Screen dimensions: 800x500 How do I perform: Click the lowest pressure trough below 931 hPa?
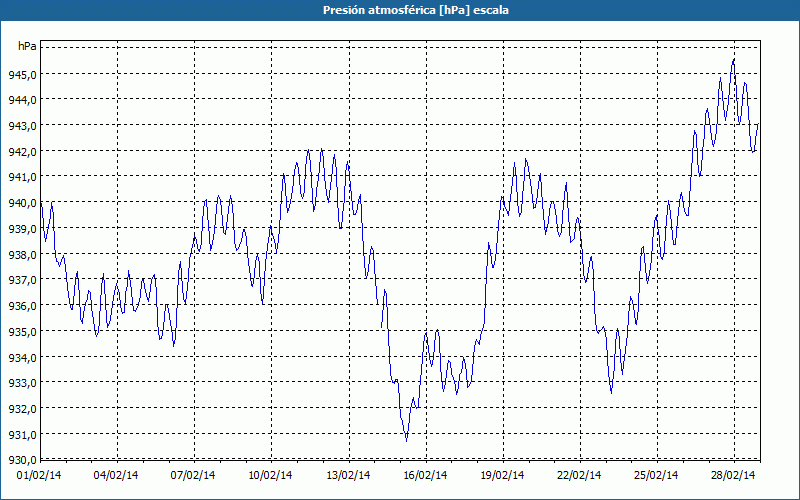406,440
